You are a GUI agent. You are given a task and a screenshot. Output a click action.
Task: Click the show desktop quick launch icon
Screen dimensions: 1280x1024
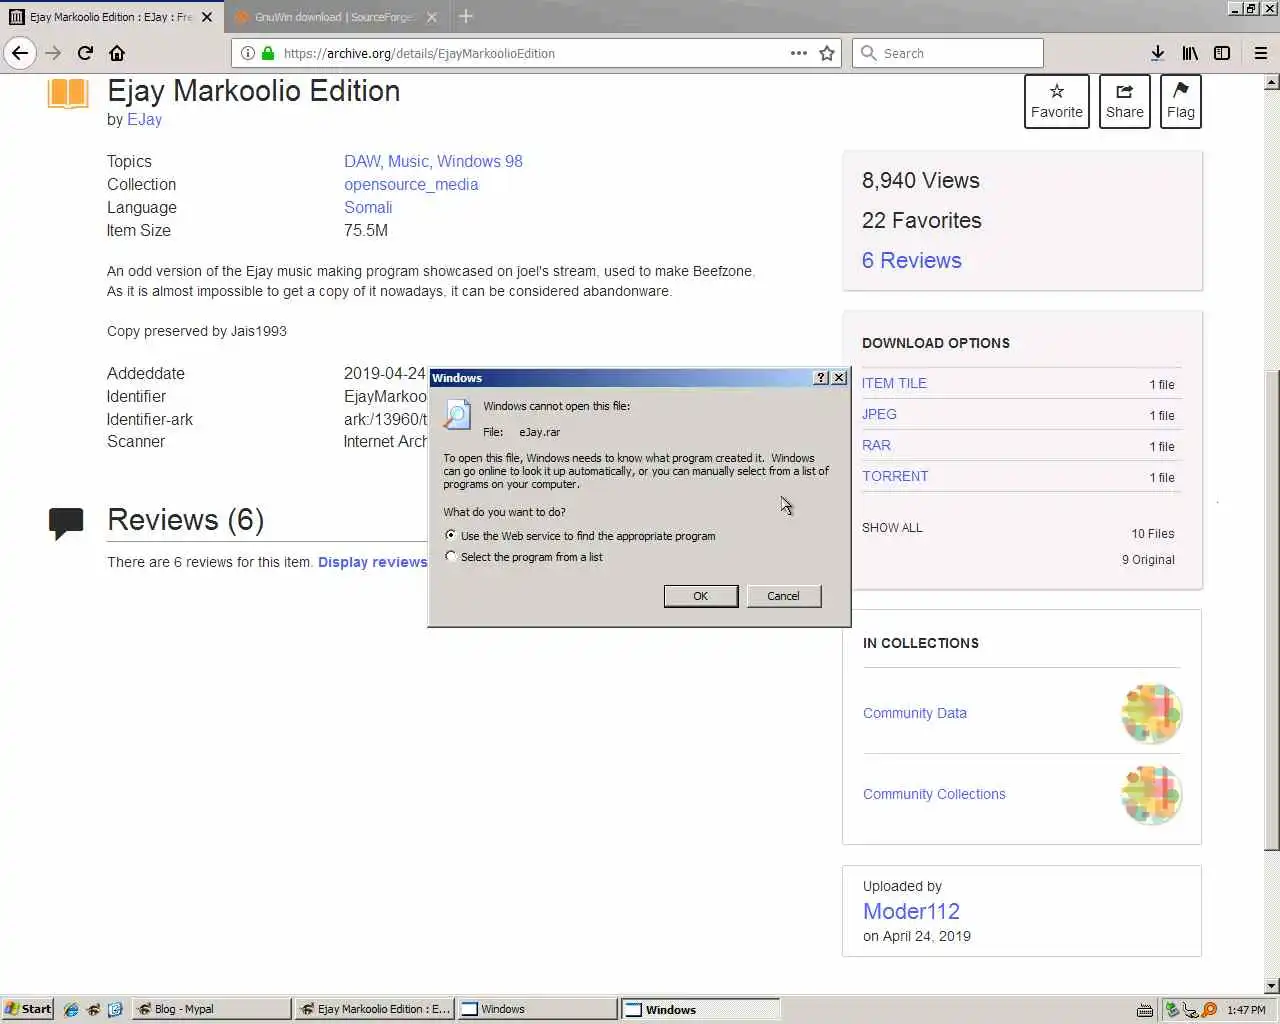(x=115, y=1010)
